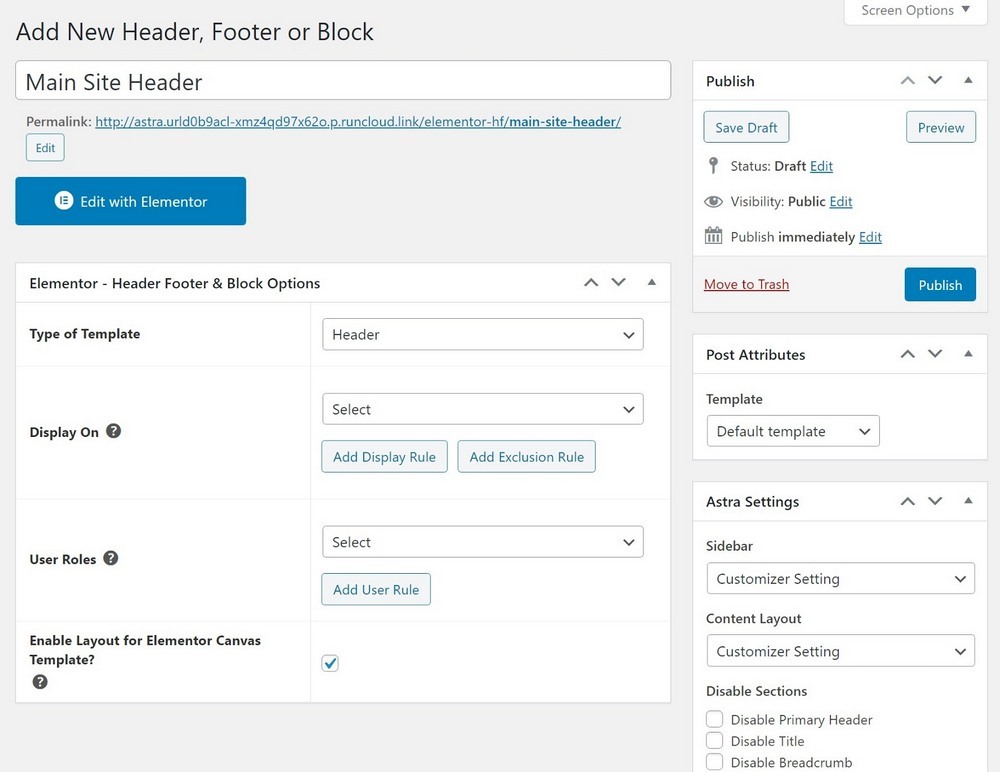This screenshot has height=772, width=1000.
Task: Click the Add New Header, Footer or Block heading
Action: pyautogui.click(x=195, y=32)
